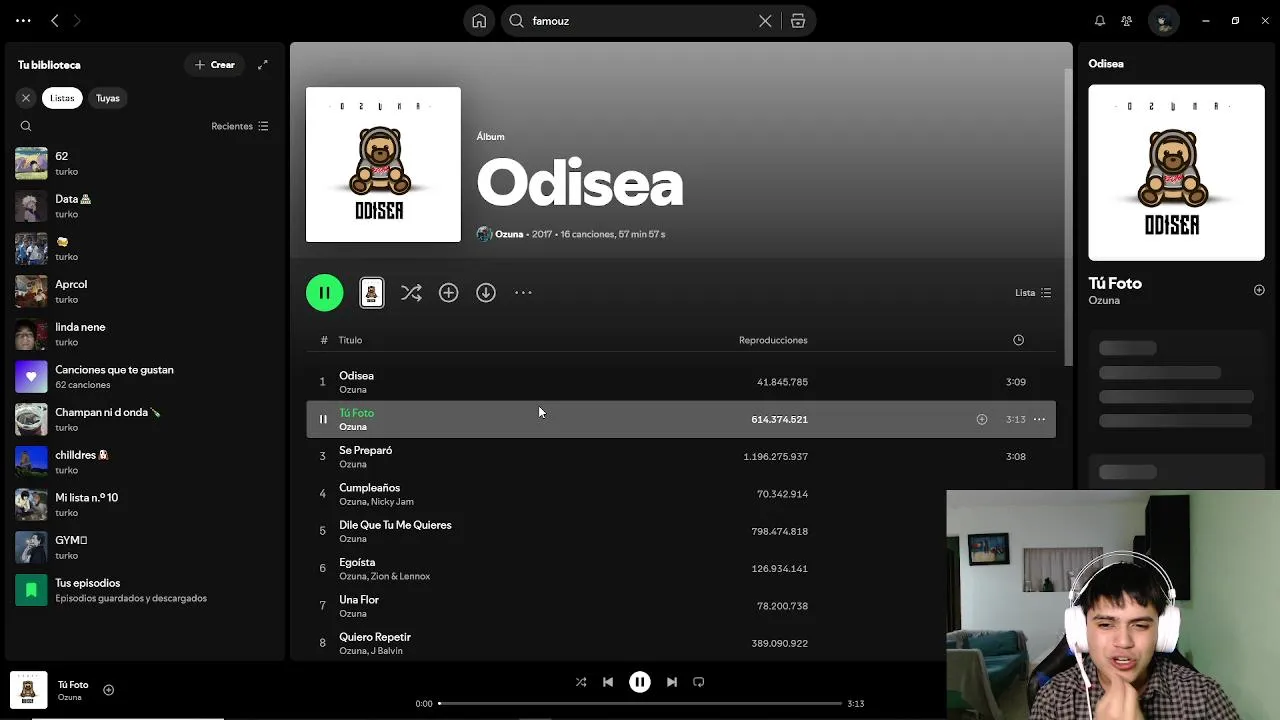
Task: Skip to the next track
Action: 672,682
